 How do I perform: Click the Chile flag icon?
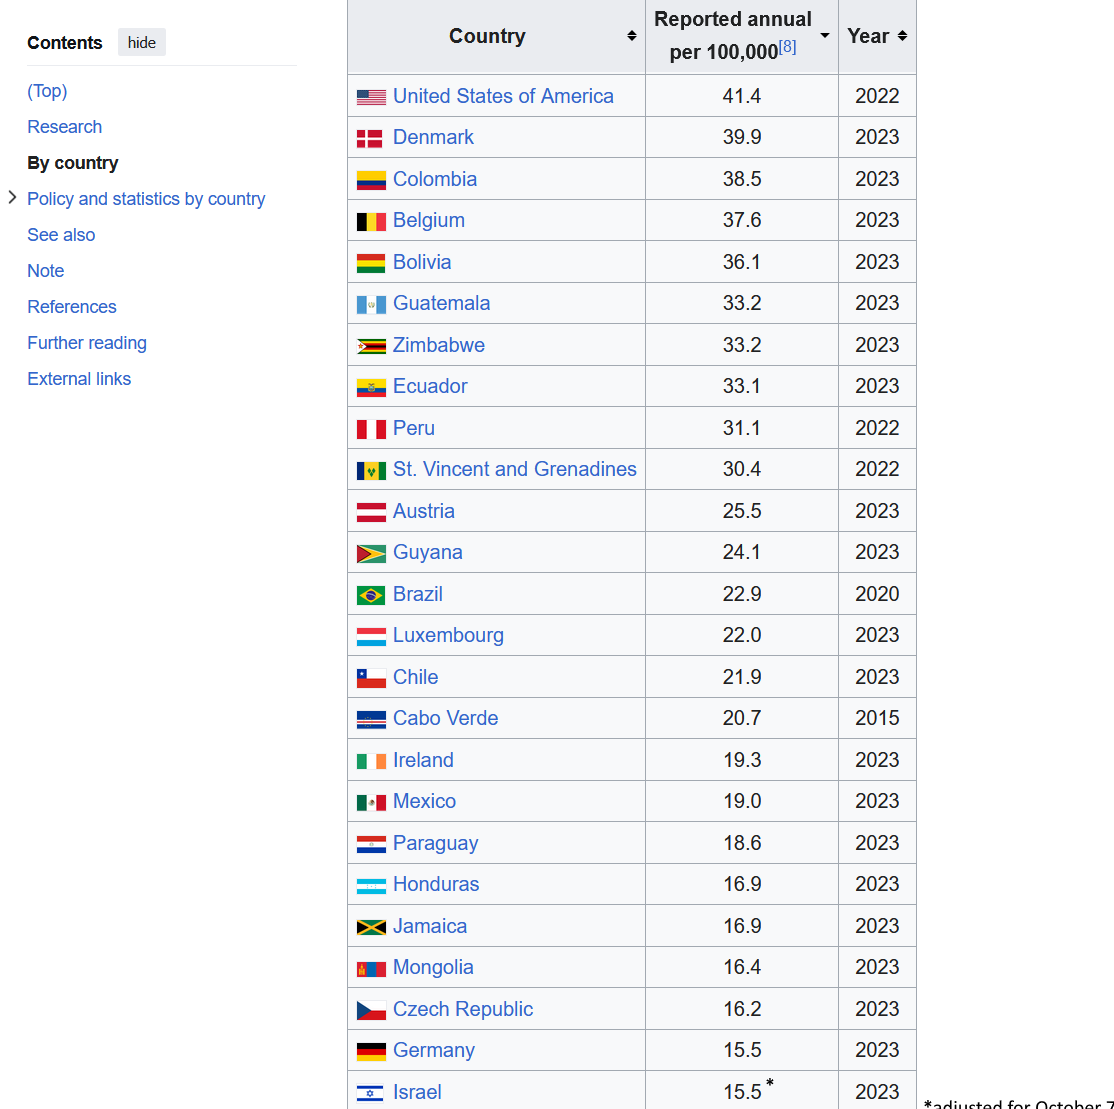click(371, 678)
